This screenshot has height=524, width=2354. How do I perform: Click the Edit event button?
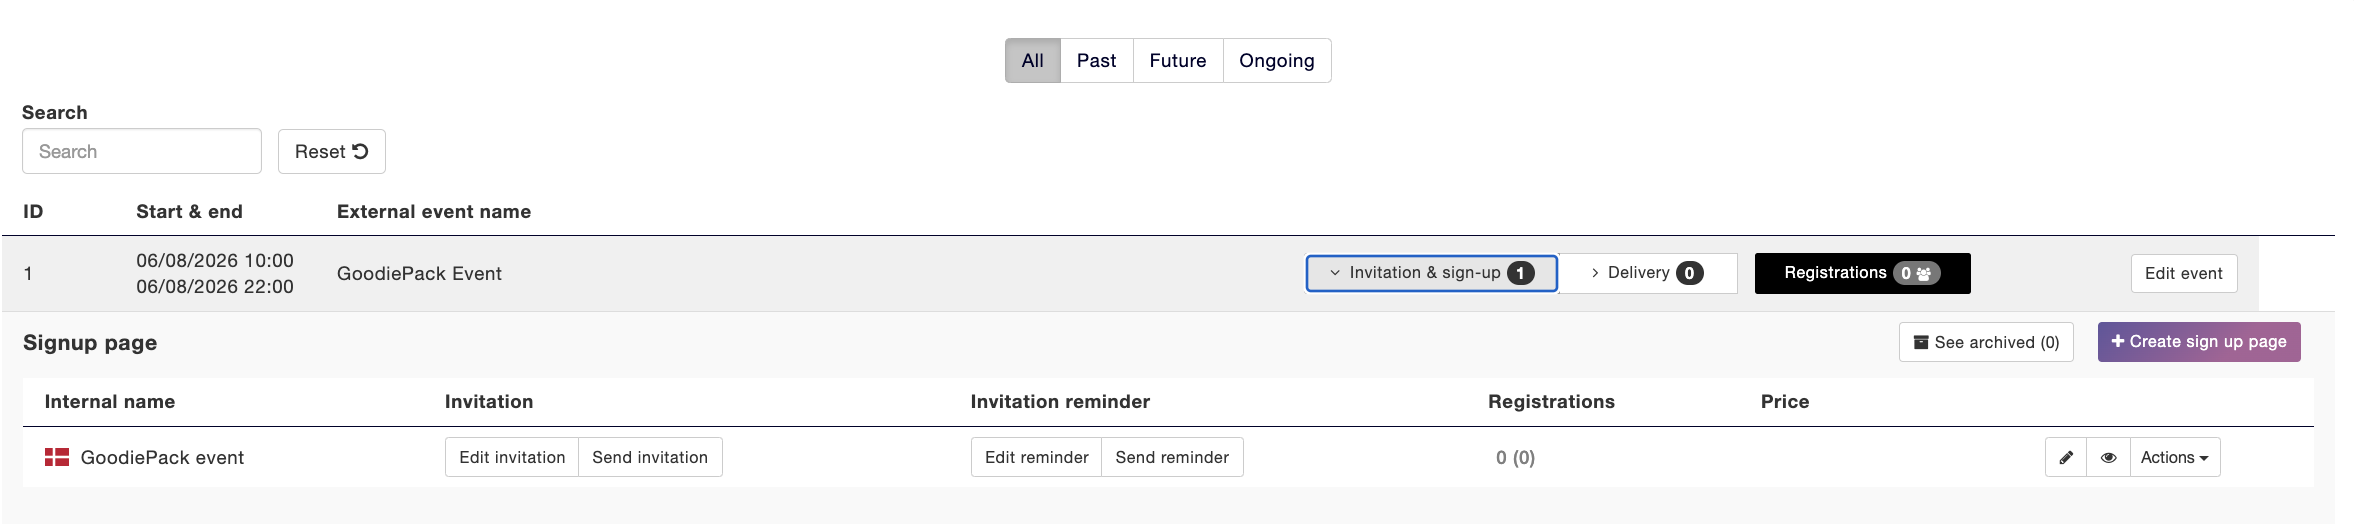coord(2183,273)
